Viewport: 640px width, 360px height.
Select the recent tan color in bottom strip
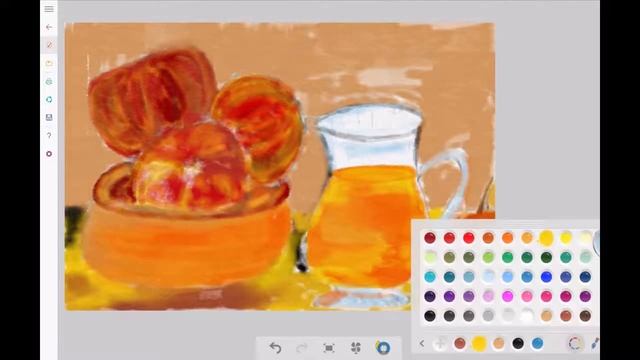coord(498,344)
